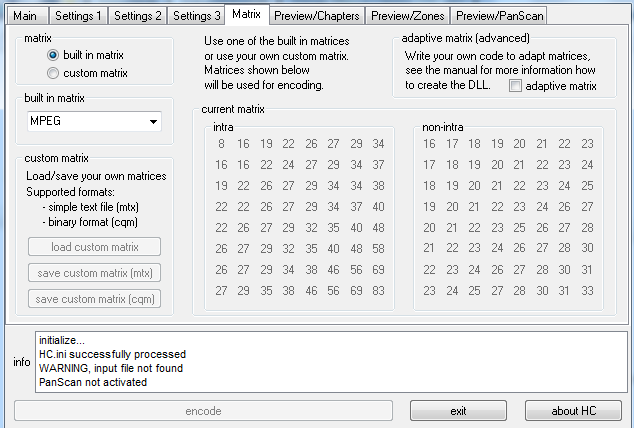Click the load custom matrix button
The image size is (634, 428).
pyautogui.click(x=93, y=247)
